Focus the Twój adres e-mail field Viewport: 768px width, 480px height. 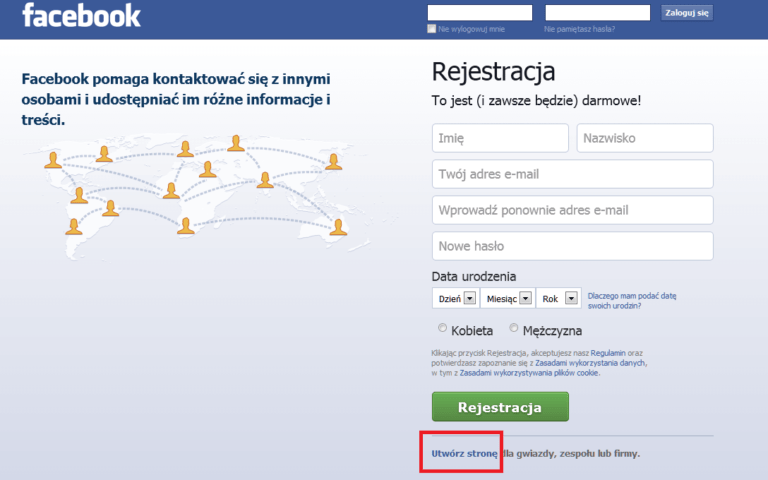(573, 174)
